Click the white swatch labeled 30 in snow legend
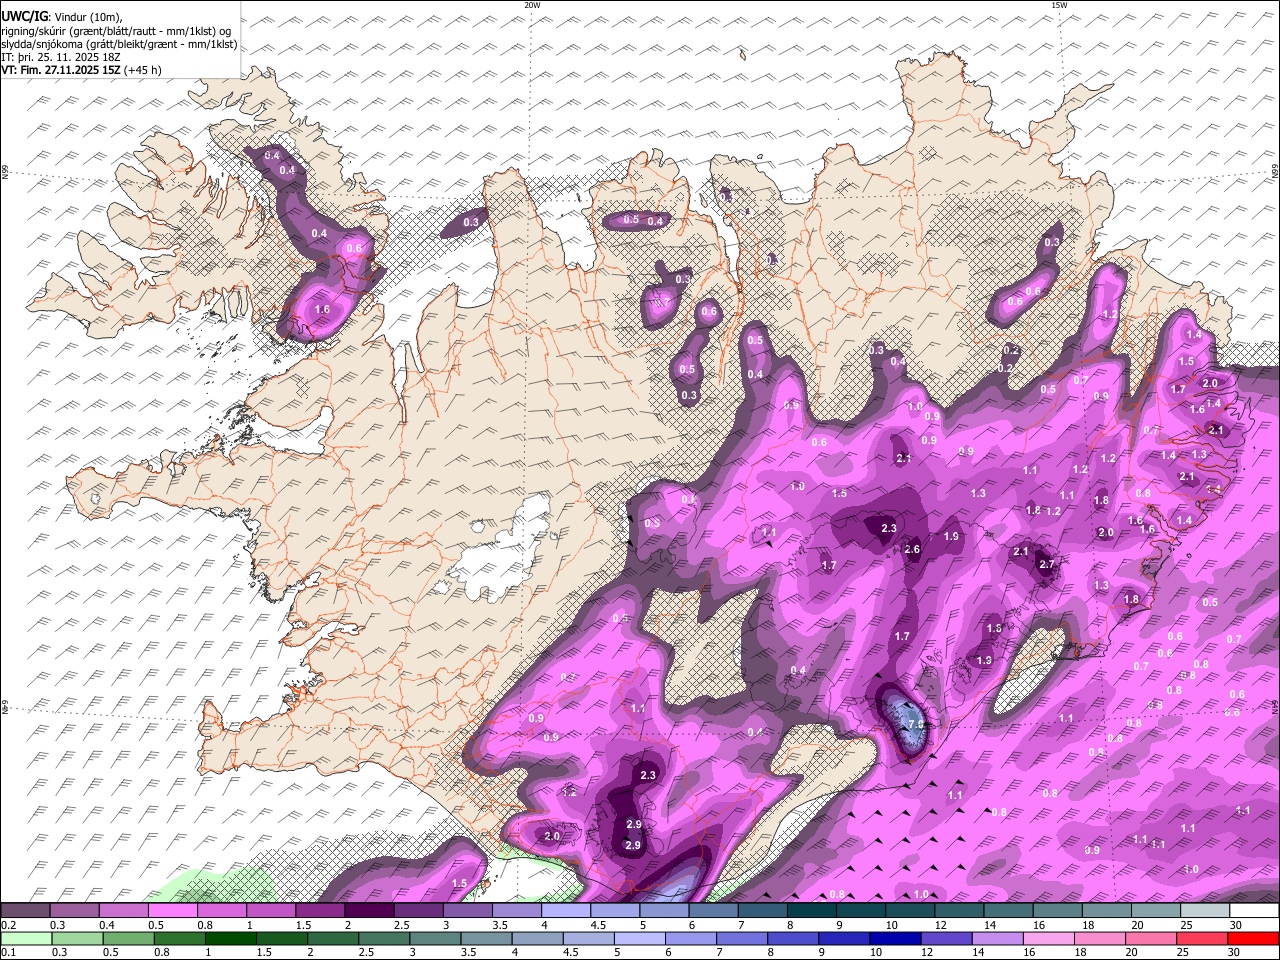Screen dimensions: 1280x960 [1254, 911]
